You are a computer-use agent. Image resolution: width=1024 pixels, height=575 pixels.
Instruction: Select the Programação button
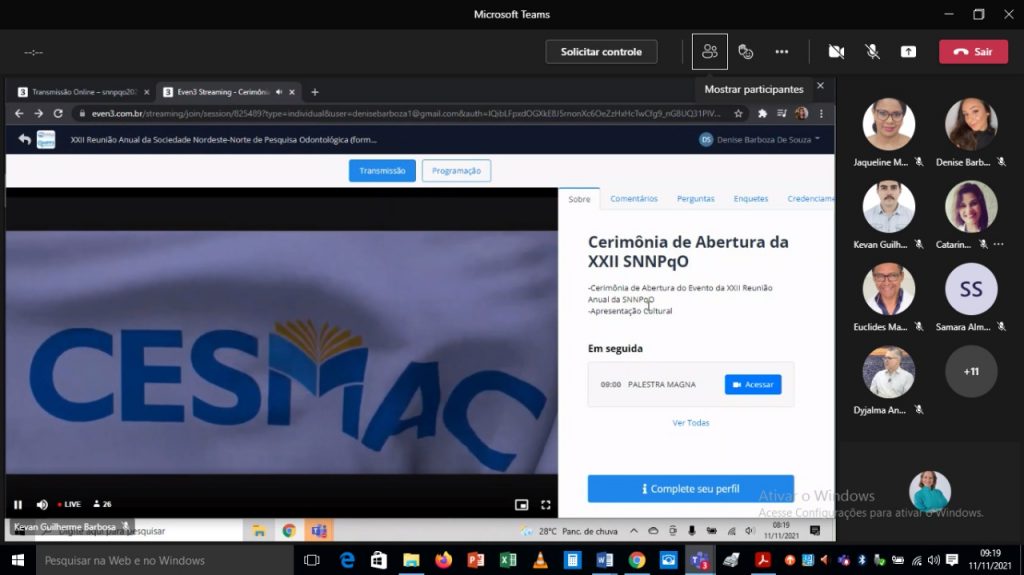tap(456, 171)
